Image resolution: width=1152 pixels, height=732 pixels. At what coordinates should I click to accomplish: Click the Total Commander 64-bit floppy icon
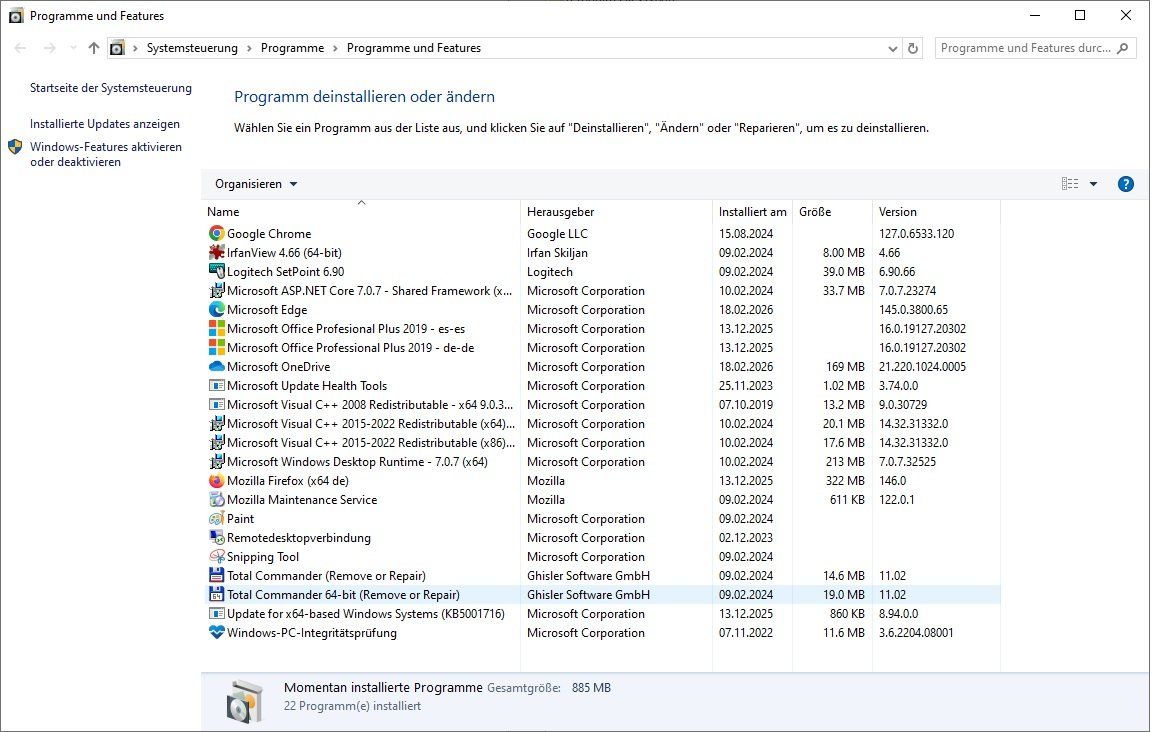217,595
